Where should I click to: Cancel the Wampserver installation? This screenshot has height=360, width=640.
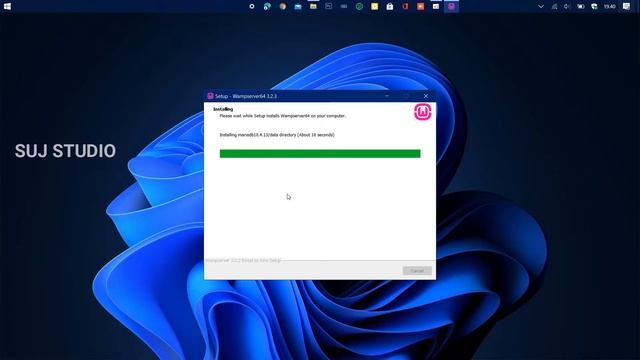click(x=417, y=271)
